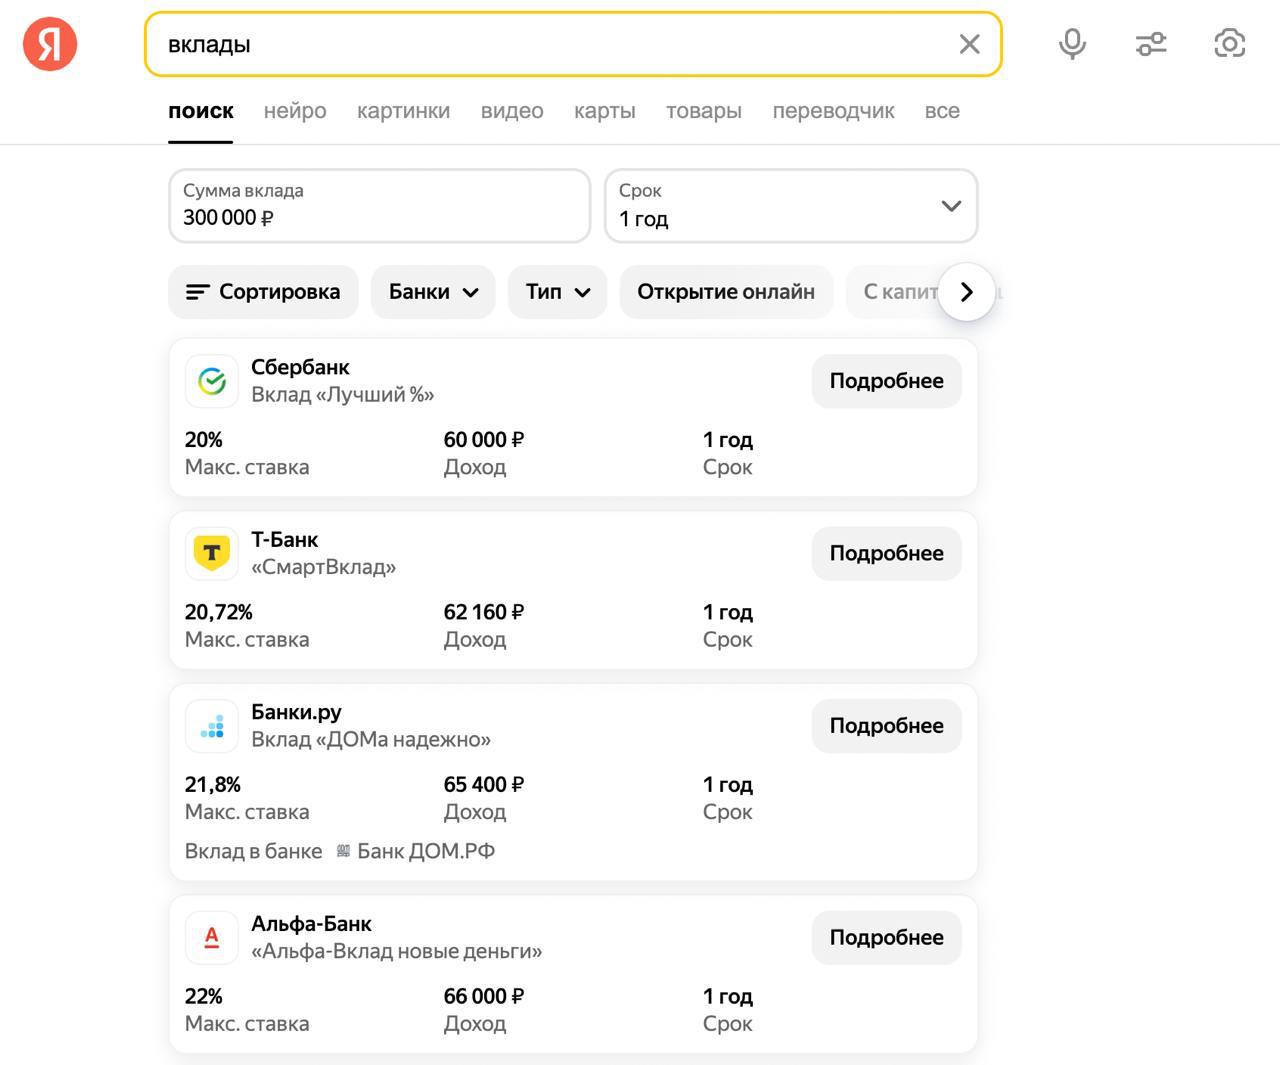Open image search camera icon
This screenshot has height=1065, width=1280.
point(1229,44)
